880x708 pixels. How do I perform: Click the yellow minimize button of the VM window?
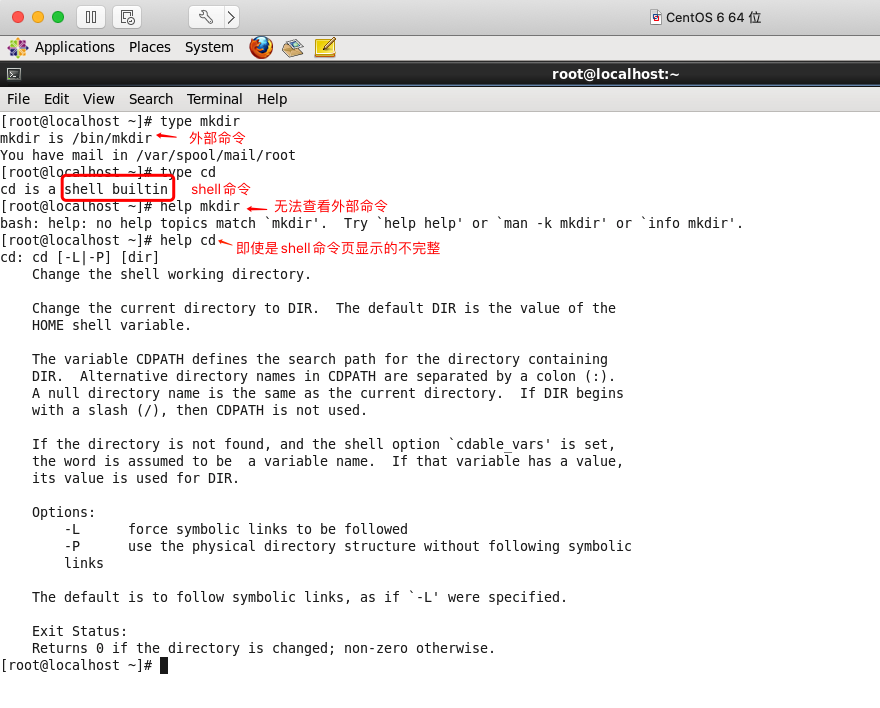tap(38, 17)
